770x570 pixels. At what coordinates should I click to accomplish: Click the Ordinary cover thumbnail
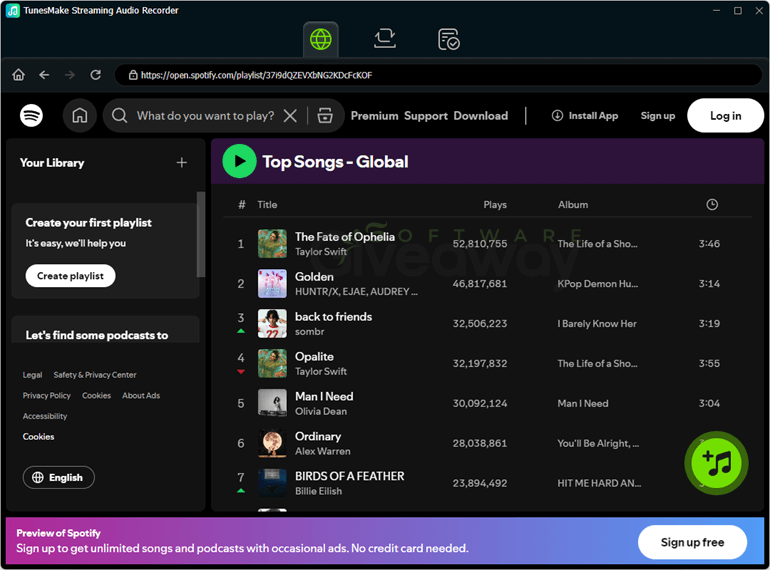272,443
